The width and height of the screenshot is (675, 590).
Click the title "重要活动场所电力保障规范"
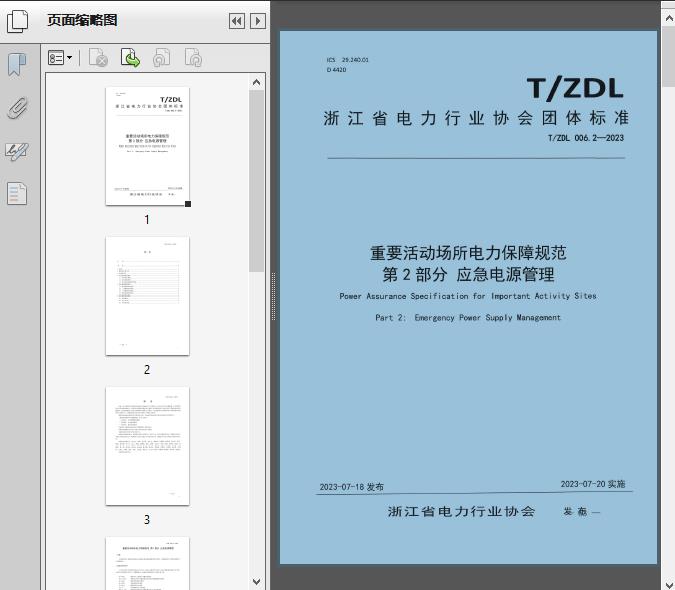tap(468, 253)
